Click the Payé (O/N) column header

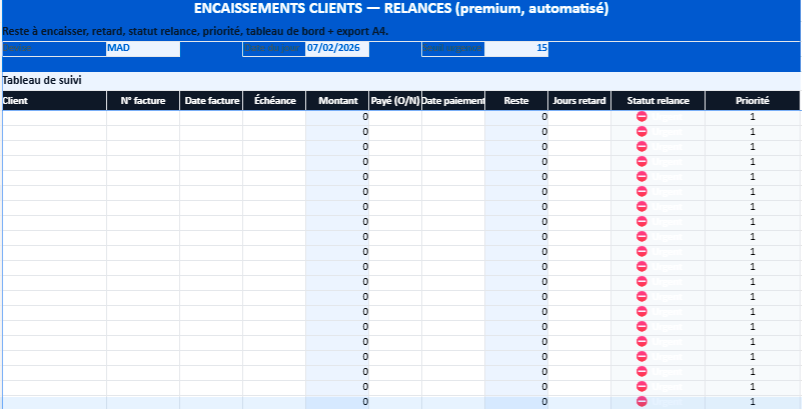click(395, 101)
